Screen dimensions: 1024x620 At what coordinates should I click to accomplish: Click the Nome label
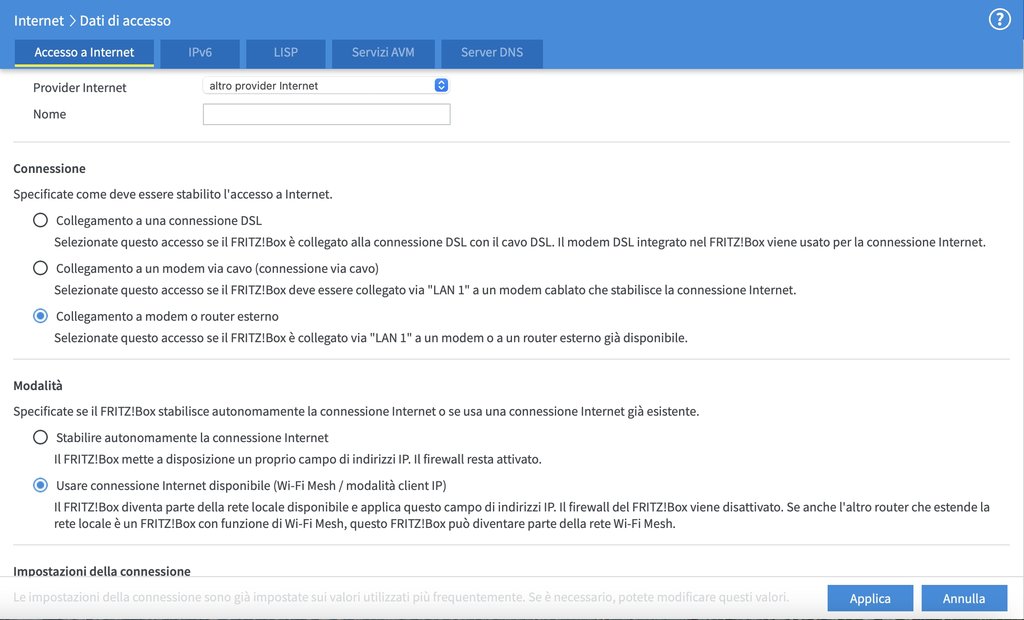pyautogui.click(x=50, y=114)
